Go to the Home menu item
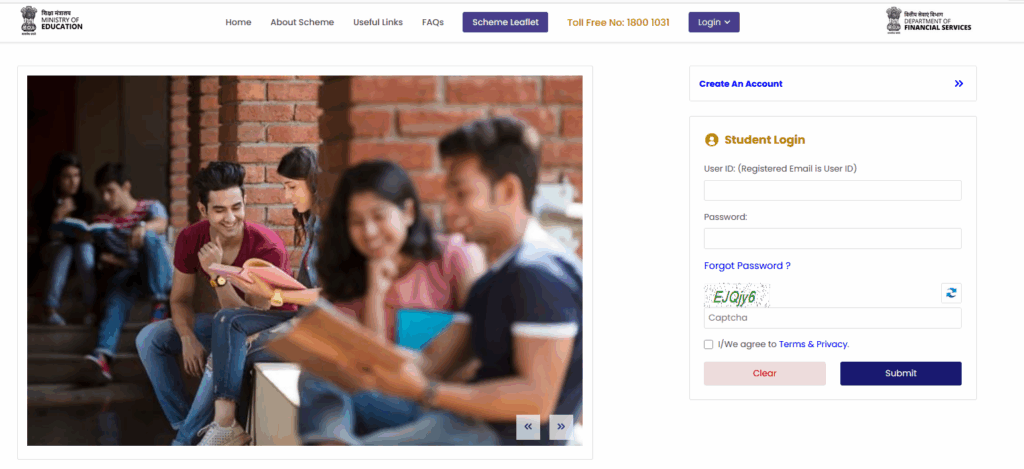Screen dimensions: 1024x469 pyautogui.click(x=238, y=22)
